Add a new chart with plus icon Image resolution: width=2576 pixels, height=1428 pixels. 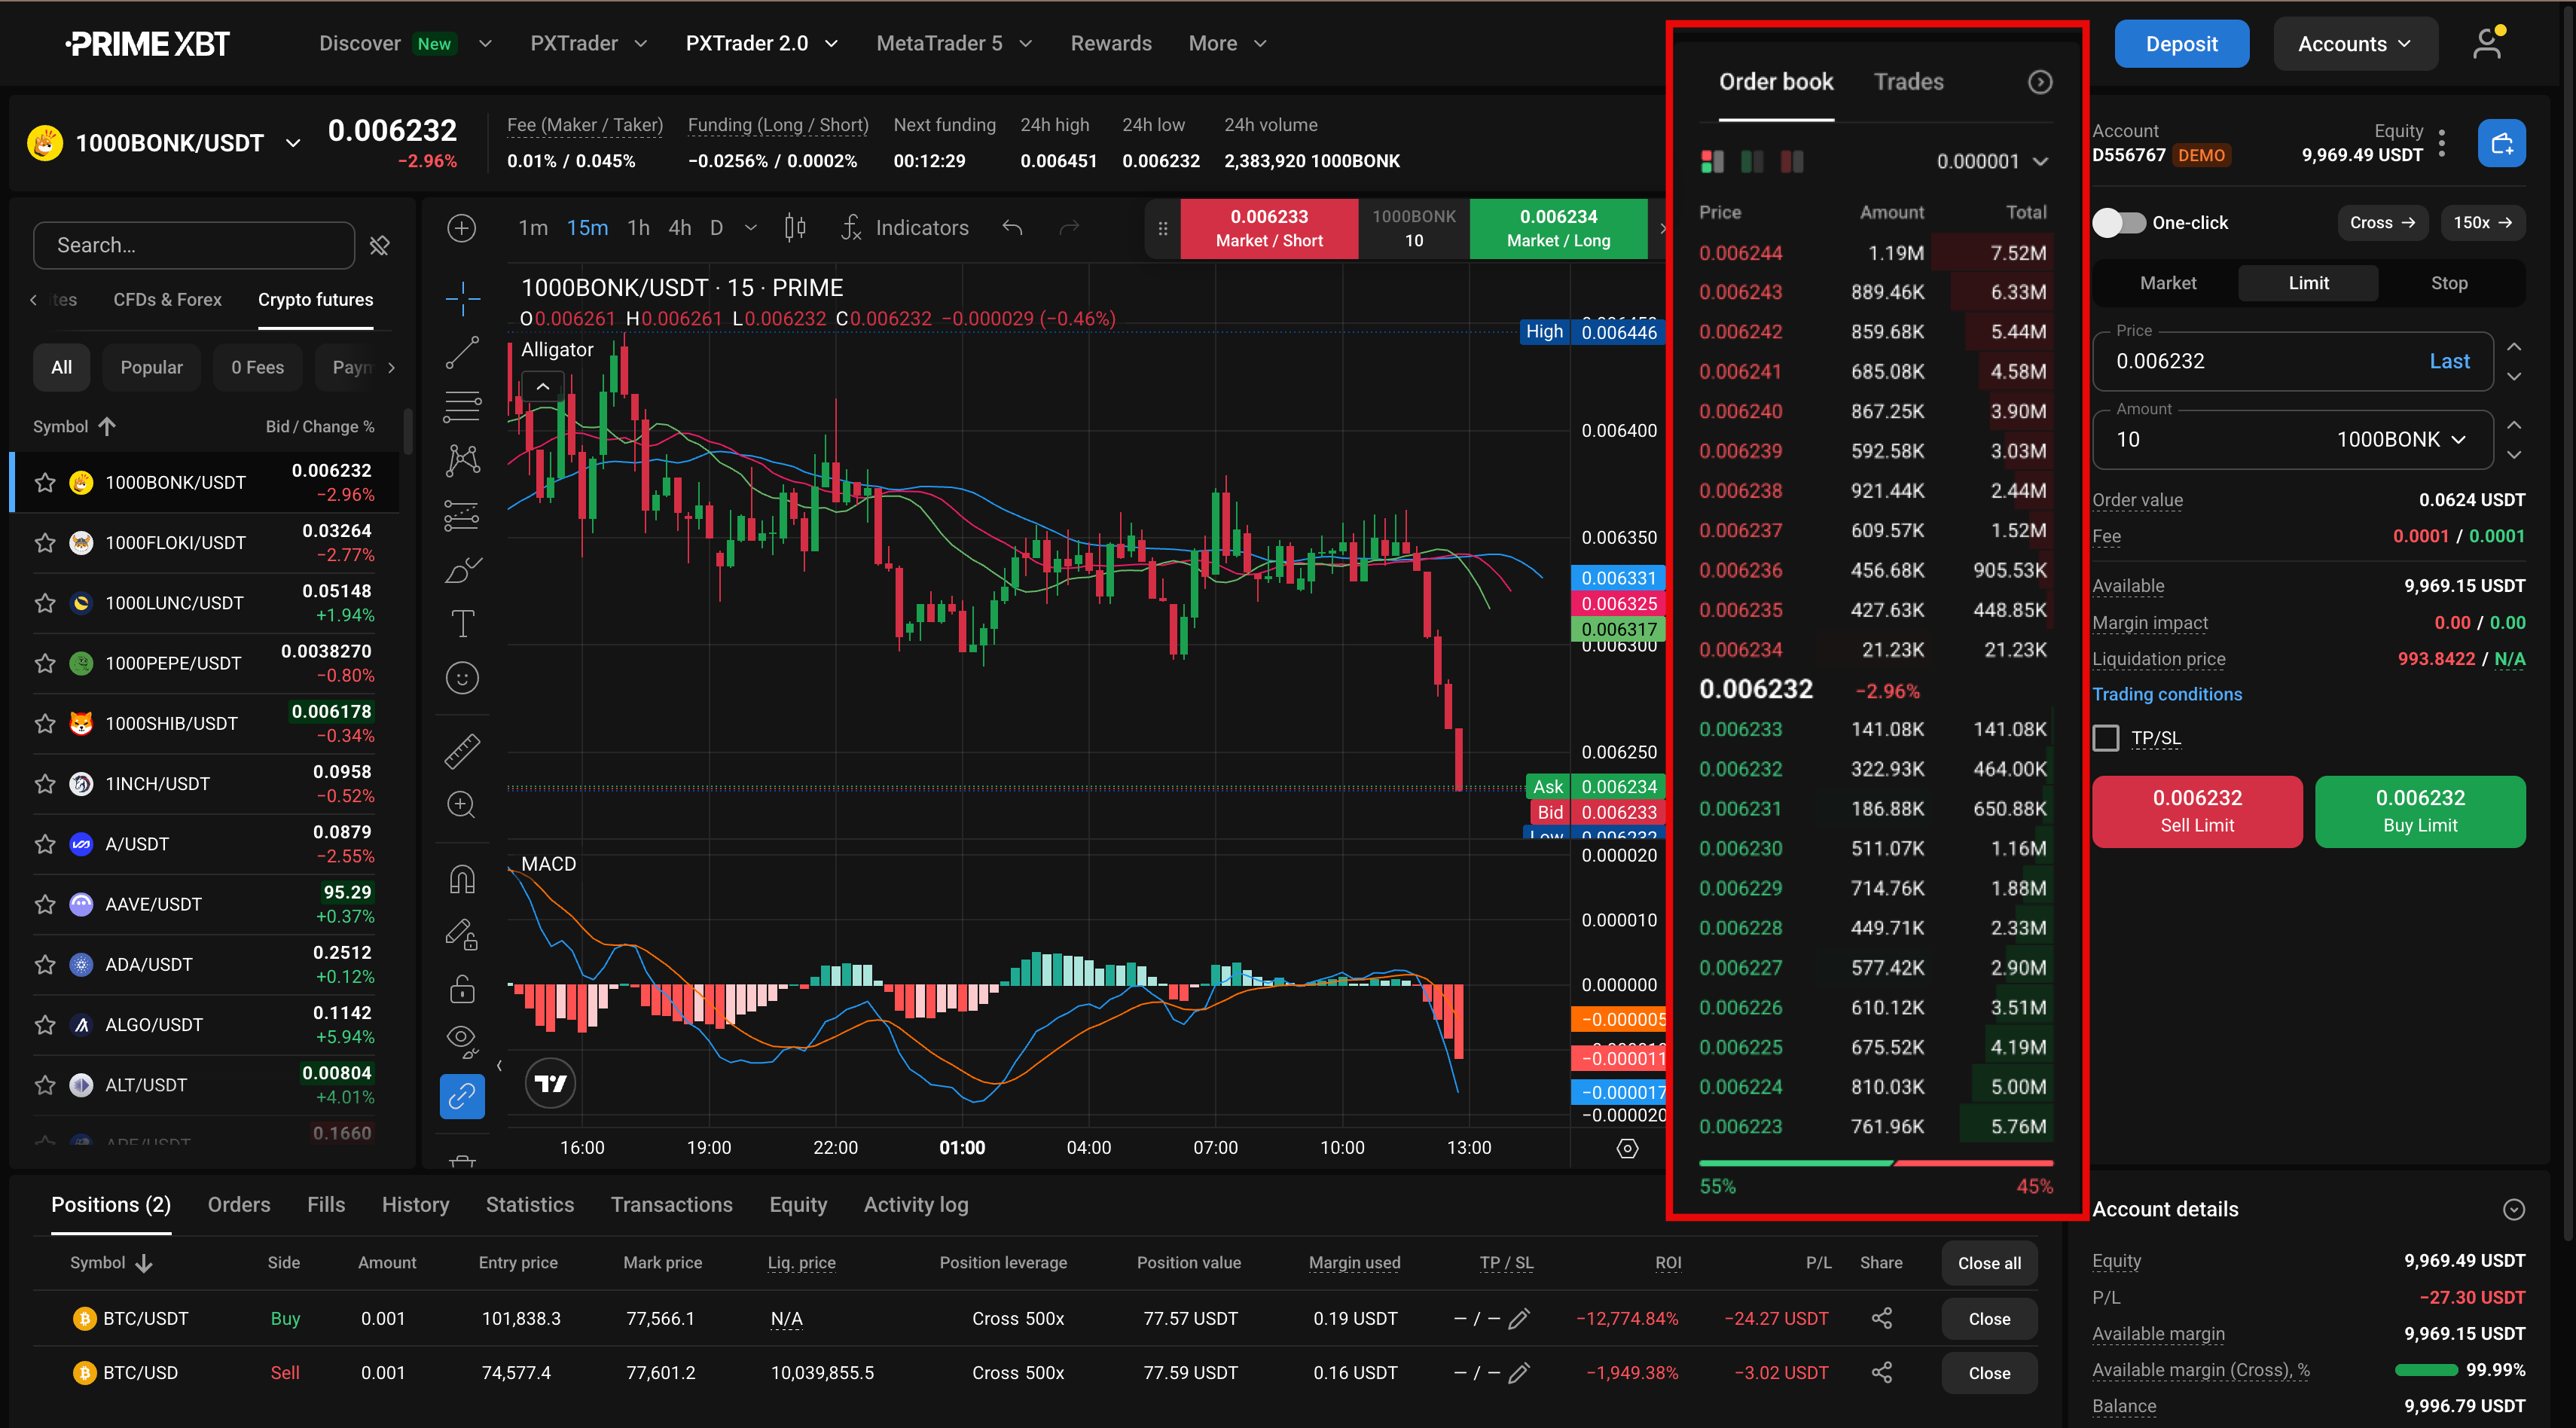461,228
